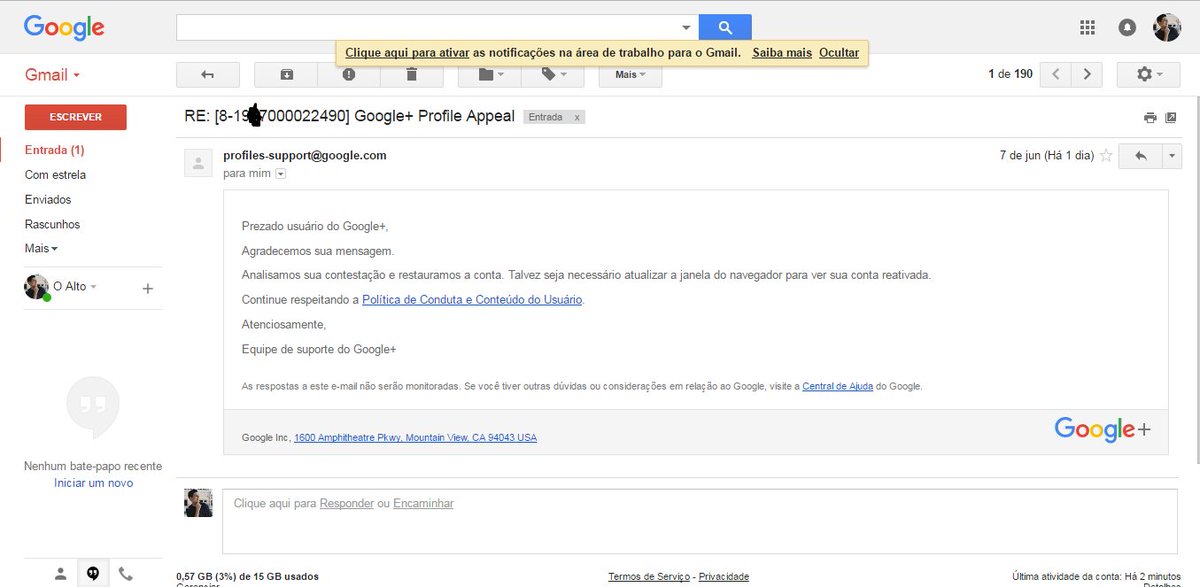Click the reply arrow button on message
The width and height of the screenshot is (1200, 587).
pos(1141,156)
